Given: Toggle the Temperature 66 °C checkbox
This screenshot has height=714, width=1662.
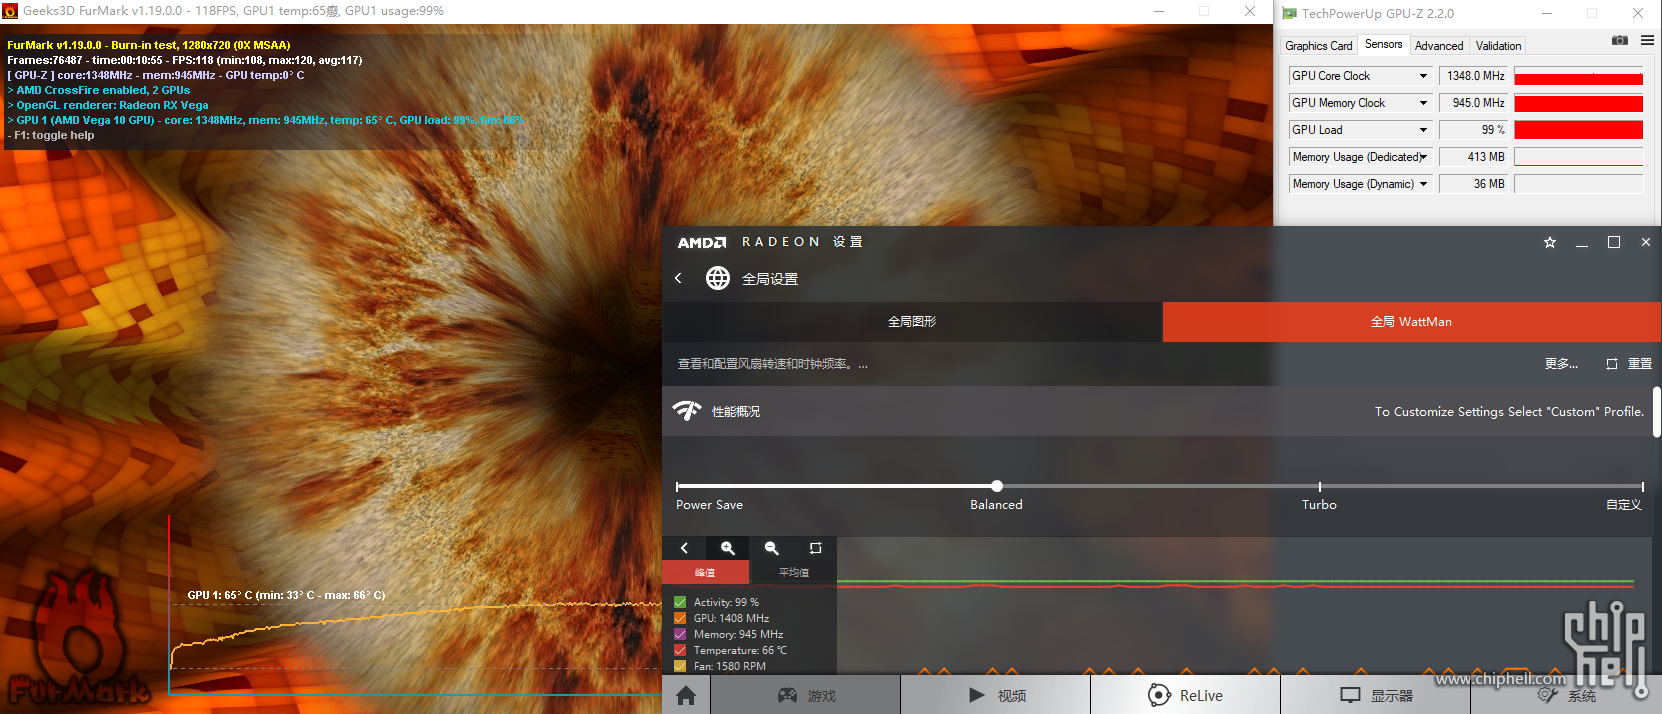Looking at the screenshot, I should pos(680,650).
